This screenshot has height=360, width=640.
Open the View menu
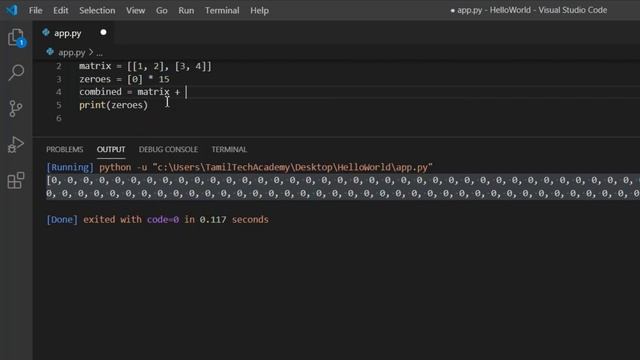136,10
